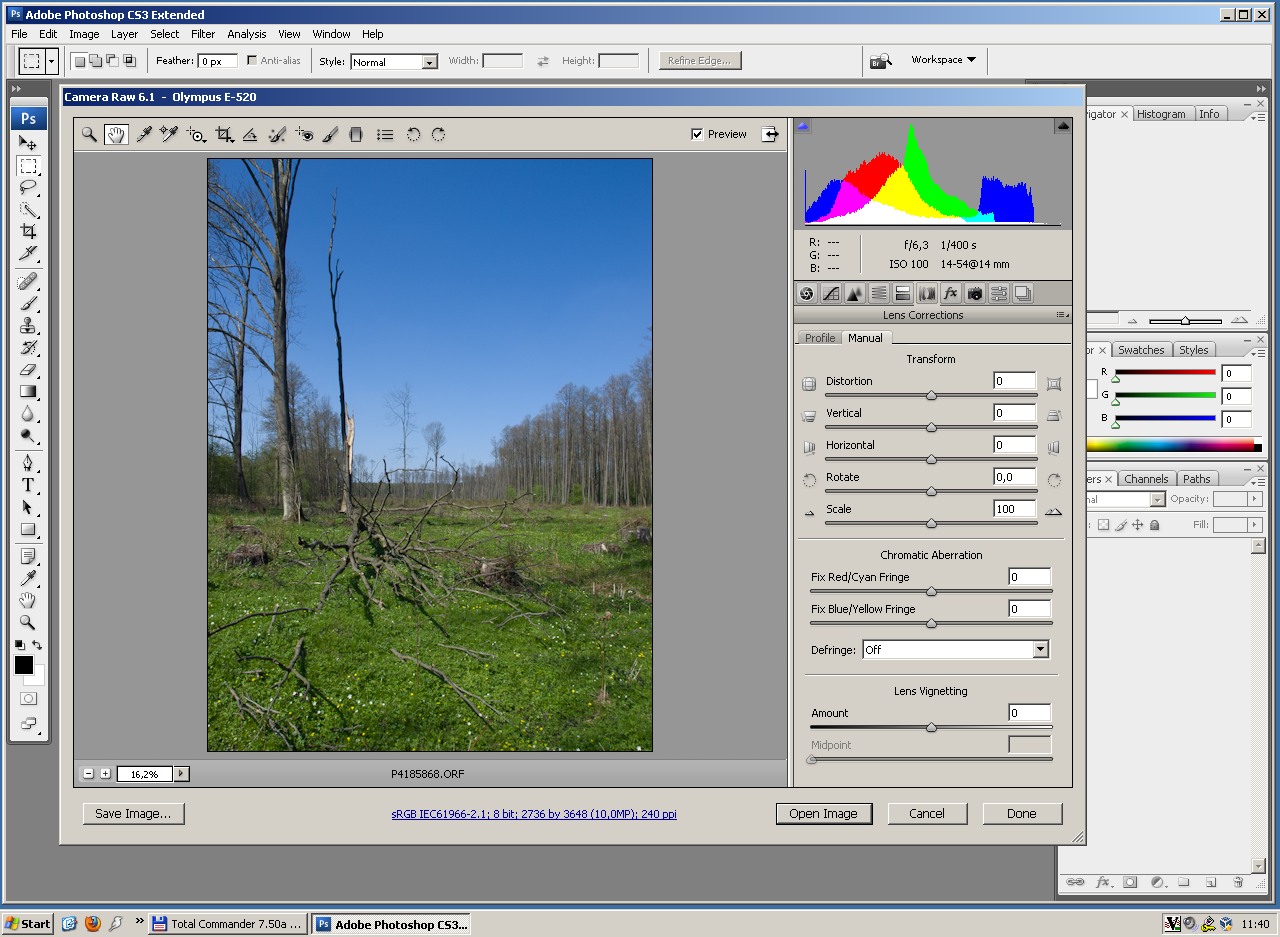
Task: Open the Camera Calibration panel
Action: [975, 294]
